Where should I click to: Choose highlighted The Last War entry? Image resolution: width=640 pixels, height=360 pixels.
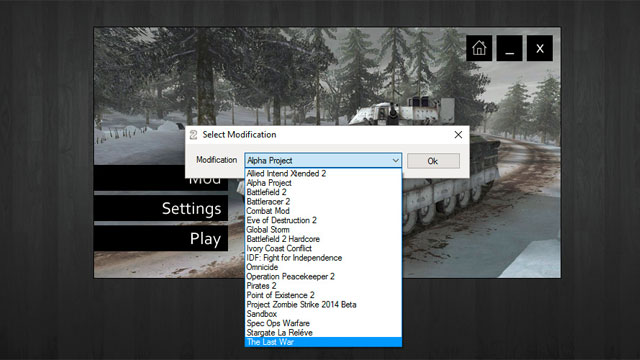pyautogui.click(x=323, y=342)
